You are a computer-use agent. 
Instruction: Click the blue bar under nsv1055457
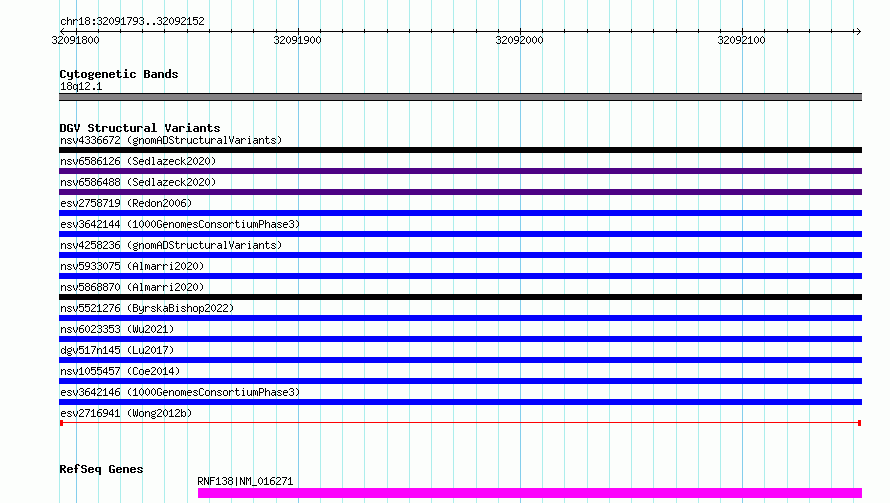pyautogui.click(x=460, y=381)
